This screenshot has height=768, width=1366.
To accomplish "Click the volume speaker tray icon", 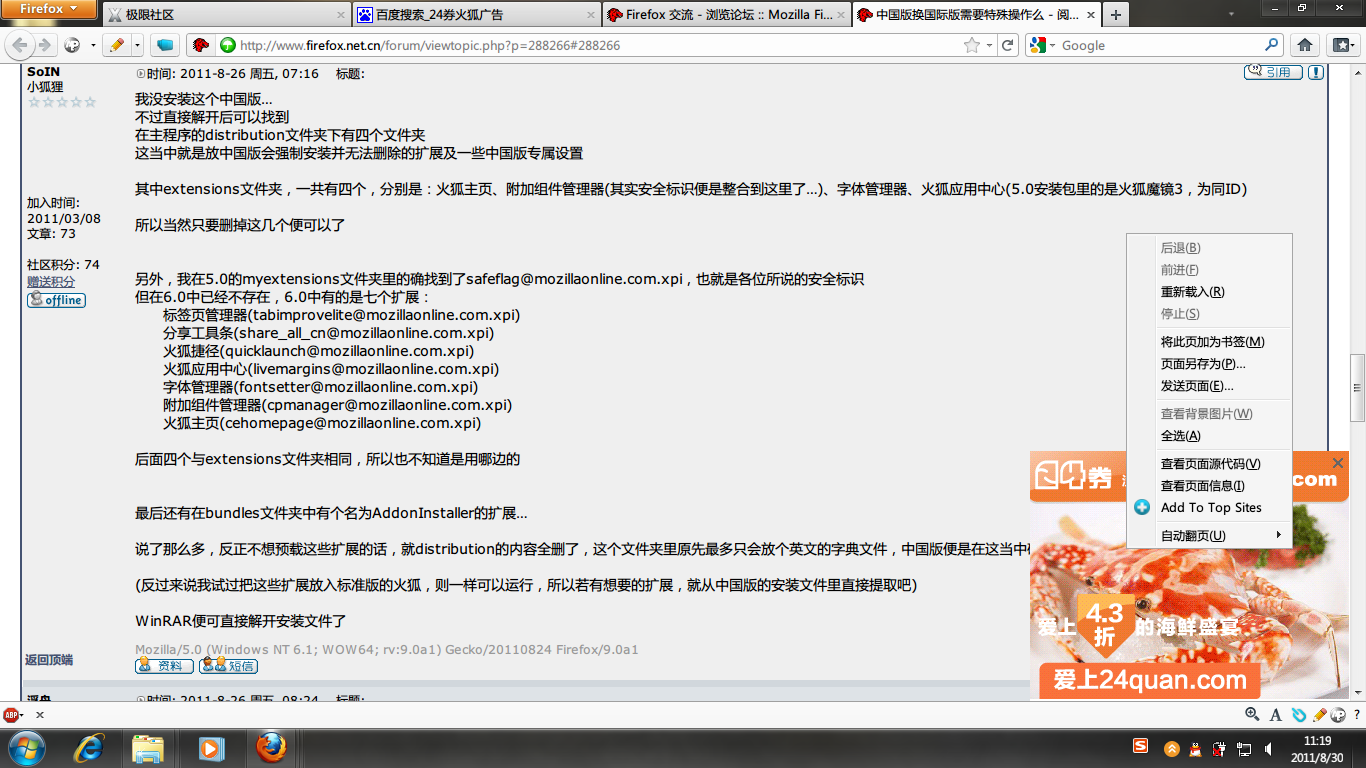I will [x=1268, y=748].
